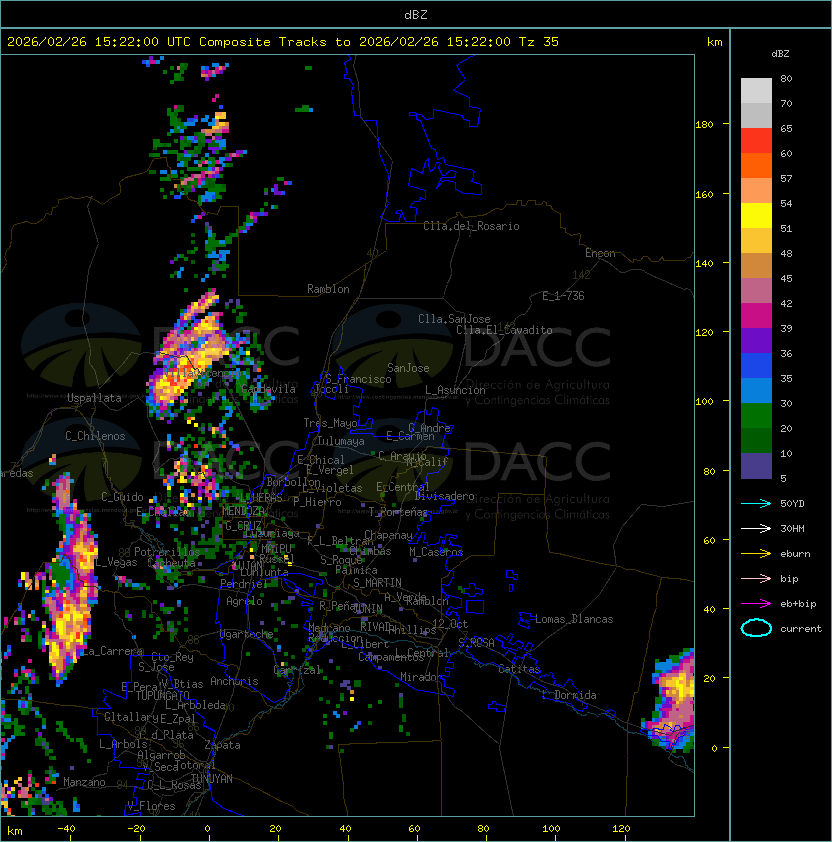Pick the bright yellow swatch in dBZ scale
Image resolution: width=832 pixels, height=842 pixels.
(x=756, y=216)
